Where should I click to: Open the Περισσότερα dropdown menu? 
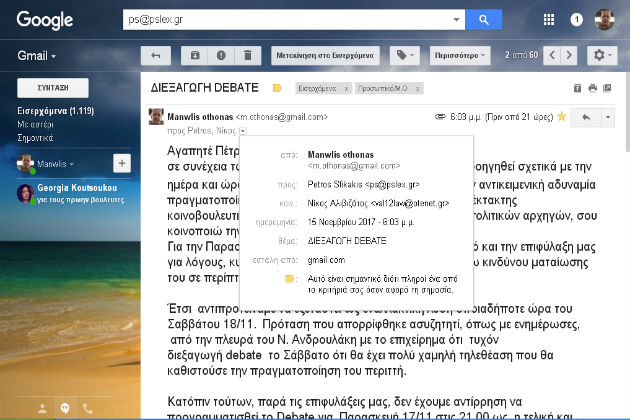click(460, 55)
